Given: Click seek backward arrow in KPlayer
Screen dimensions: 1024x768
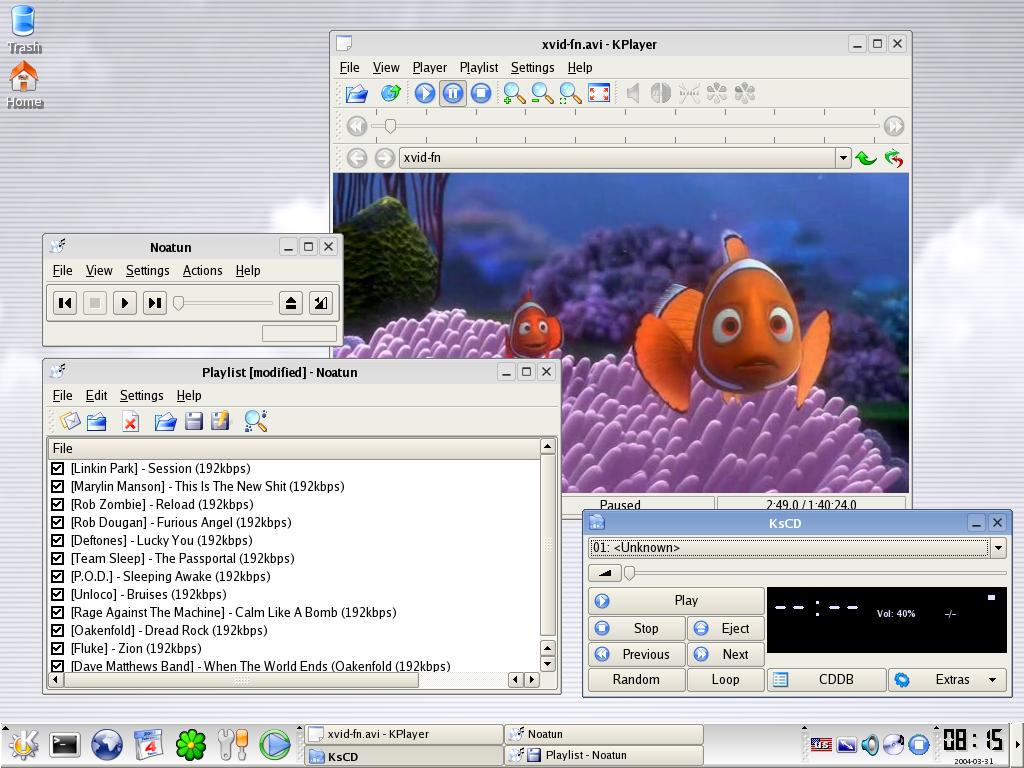Looking at the screenshot, I should [x=357, y=125].
